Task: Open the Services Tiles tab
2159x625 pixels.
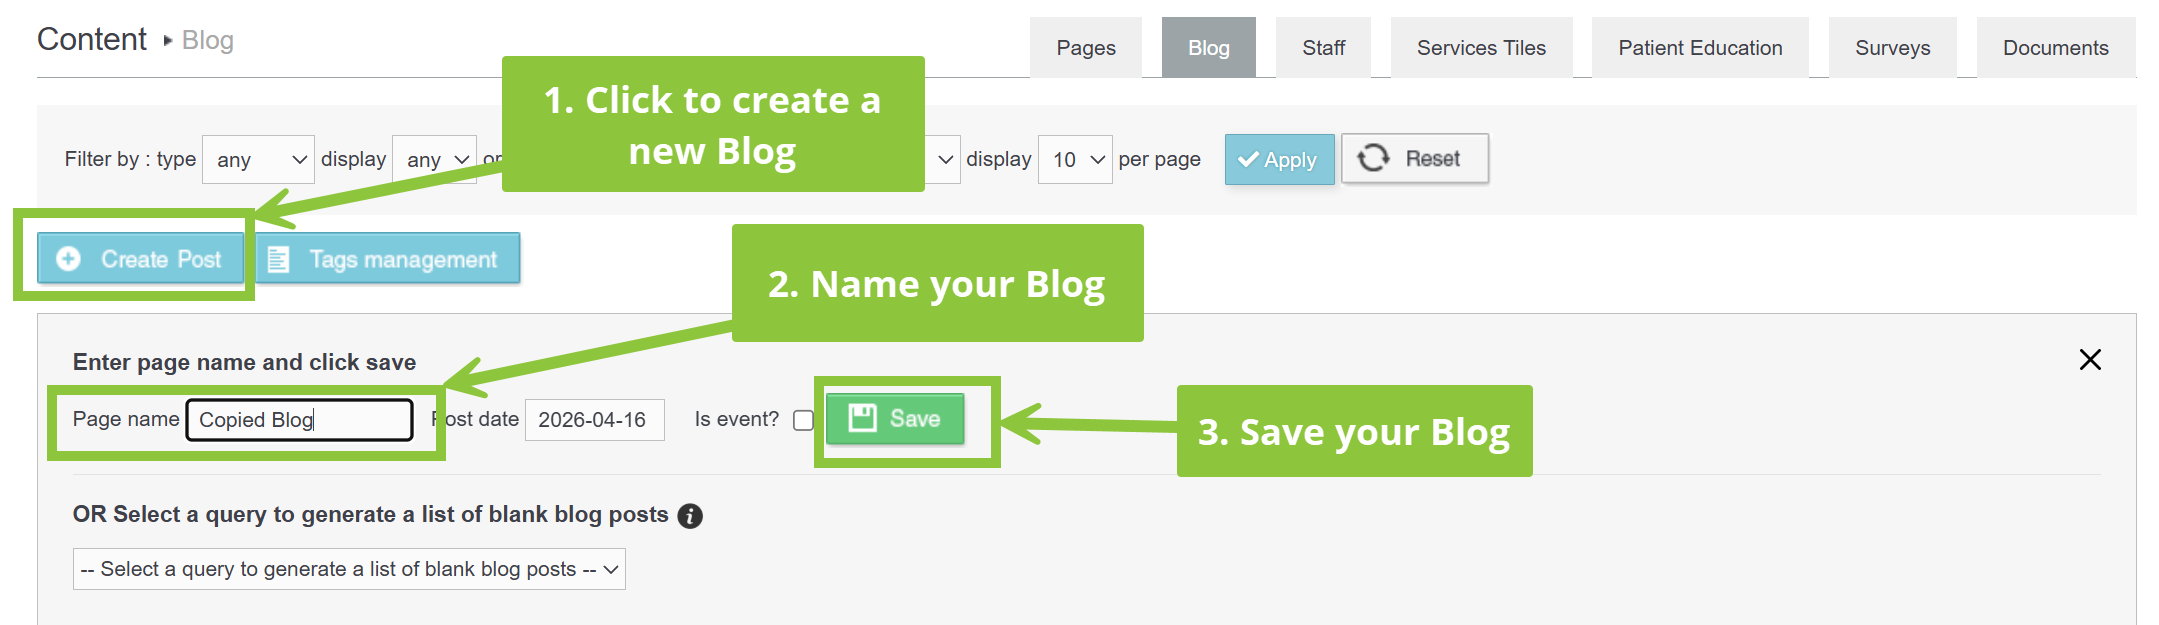Action: point(1481,48)
